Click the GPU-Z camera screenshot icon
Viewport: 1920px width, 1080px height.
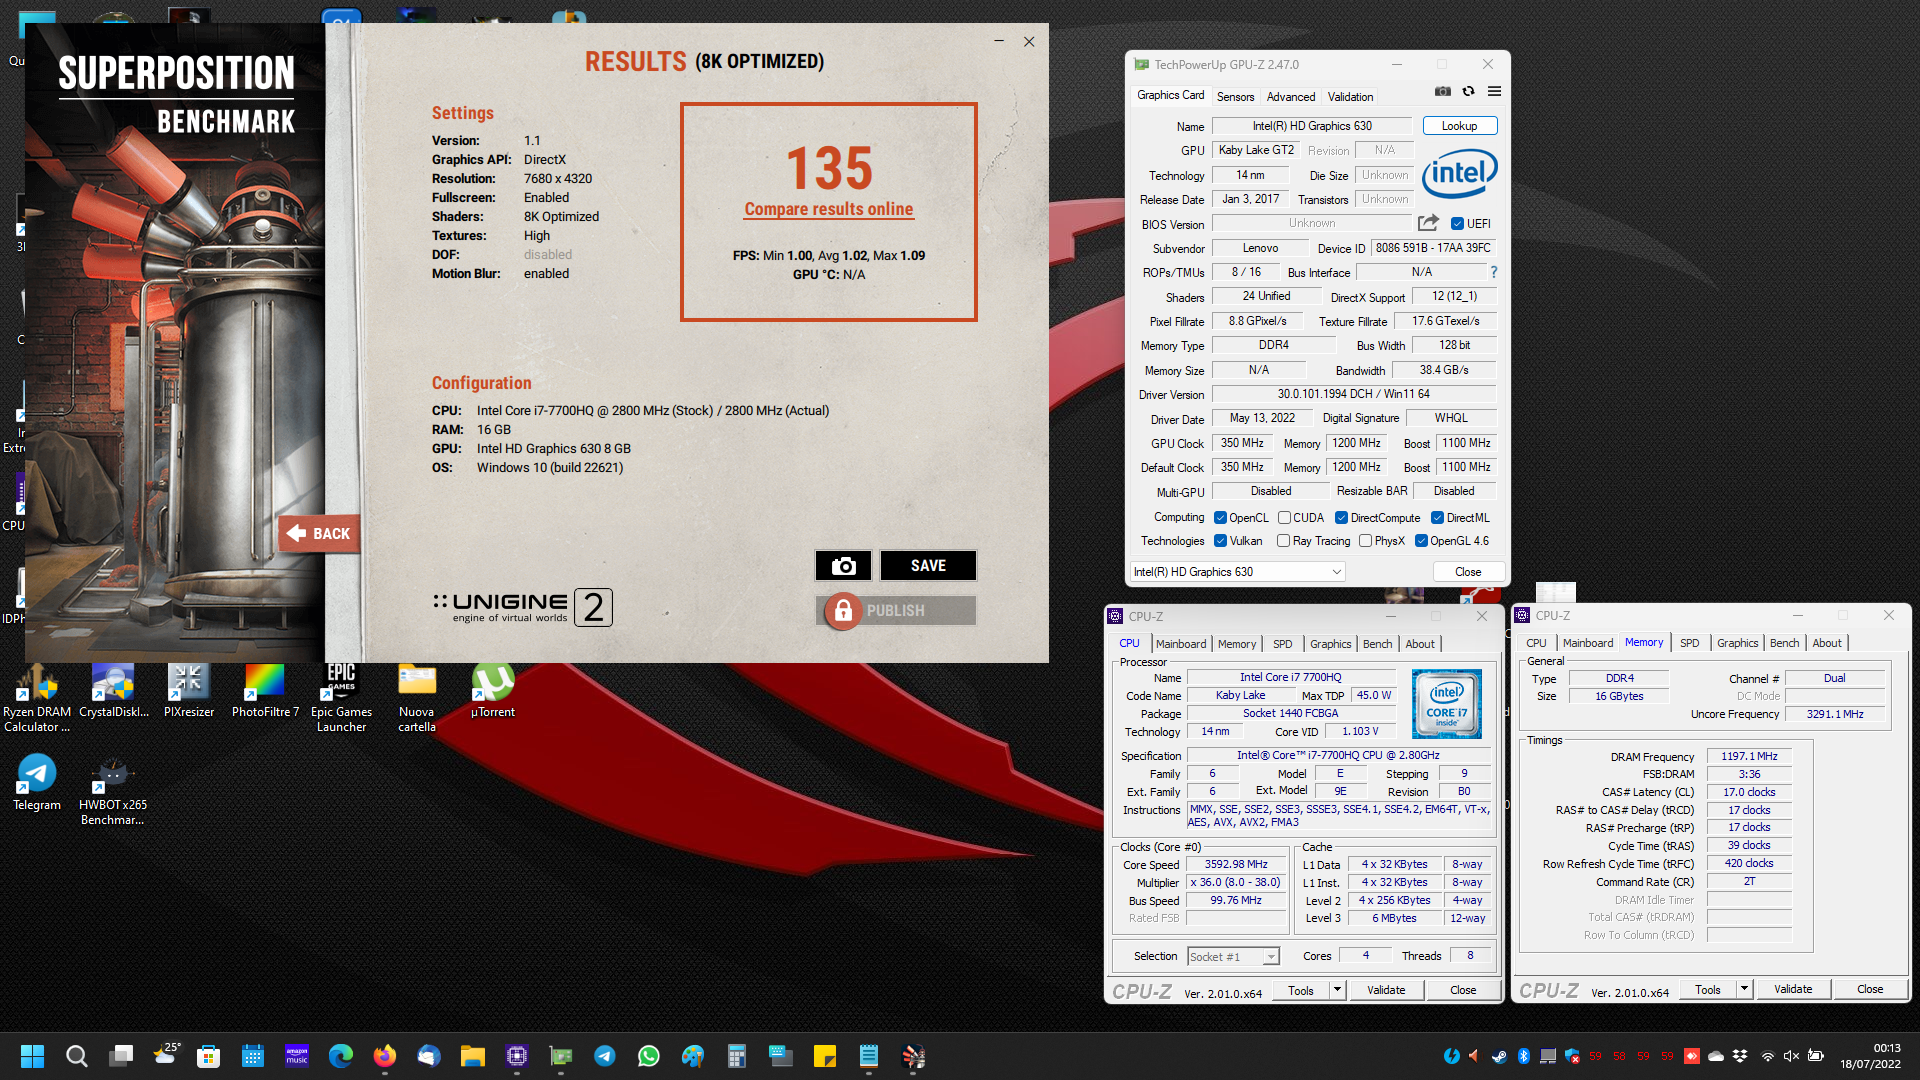coord(1442,91)
